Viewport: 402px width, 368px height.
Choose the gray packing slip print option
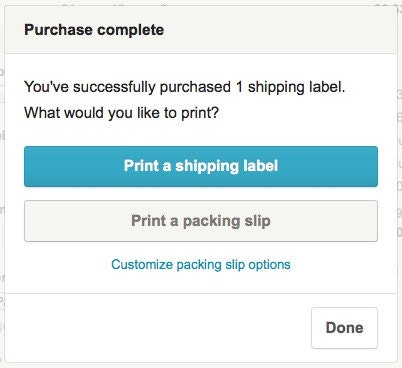click(x=201, y=221)
